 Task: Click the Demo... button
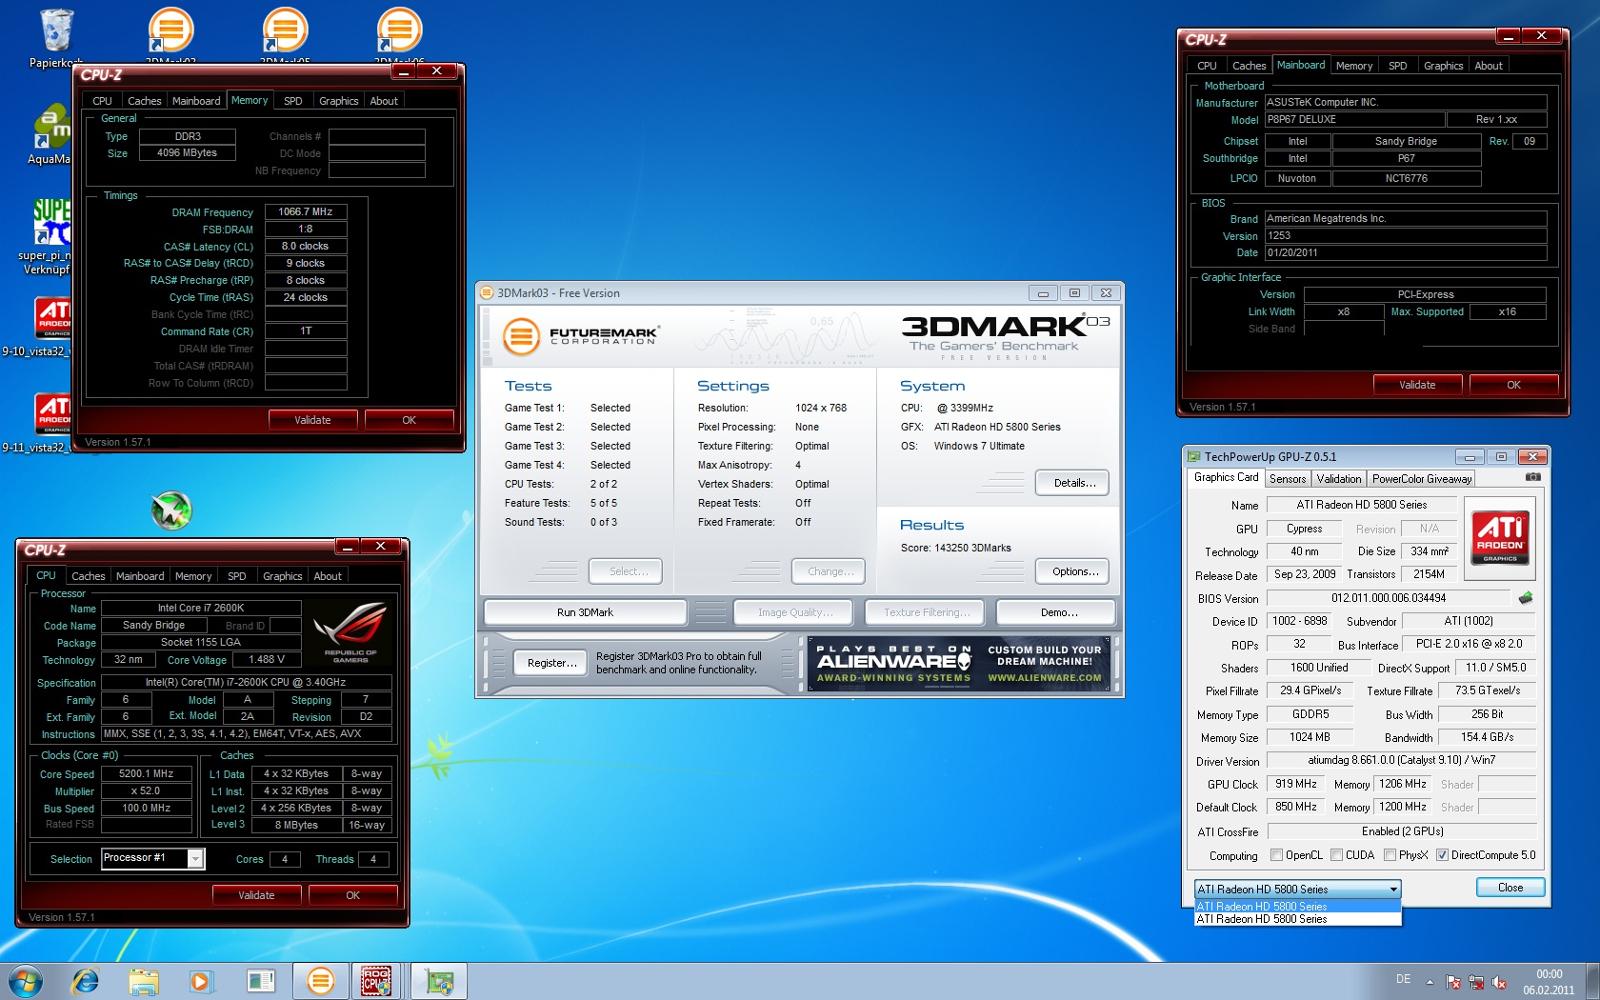tap(1058, 612)
